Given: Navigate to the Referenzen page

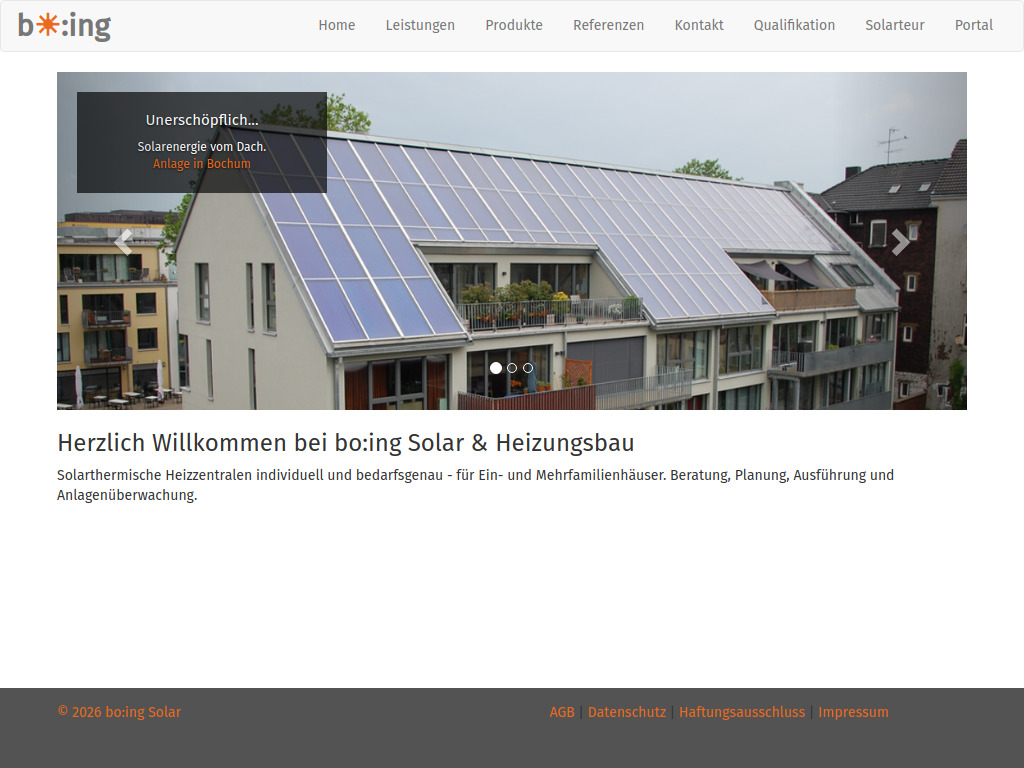Looking at the screenshot, I should 608,25.
